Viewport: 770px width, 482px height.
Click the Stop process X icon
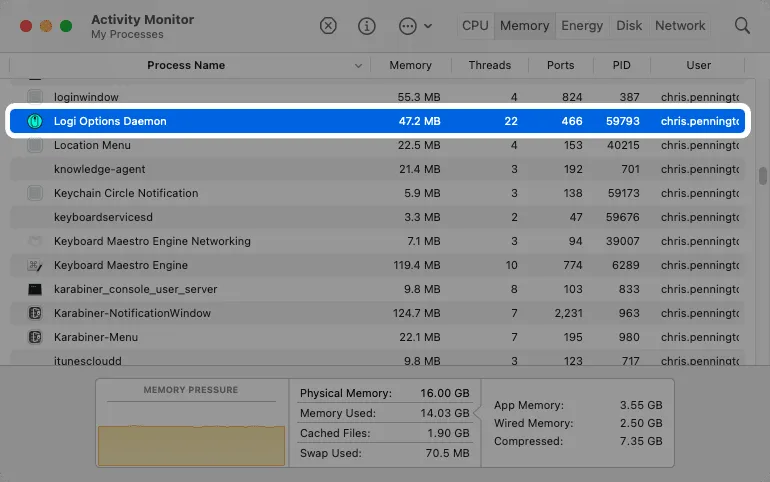coord(328,26)
